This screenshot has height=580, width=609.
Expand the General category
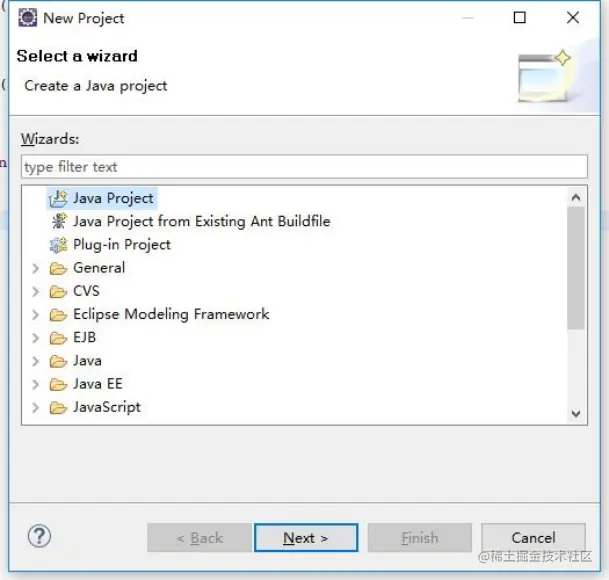point(36,268)
